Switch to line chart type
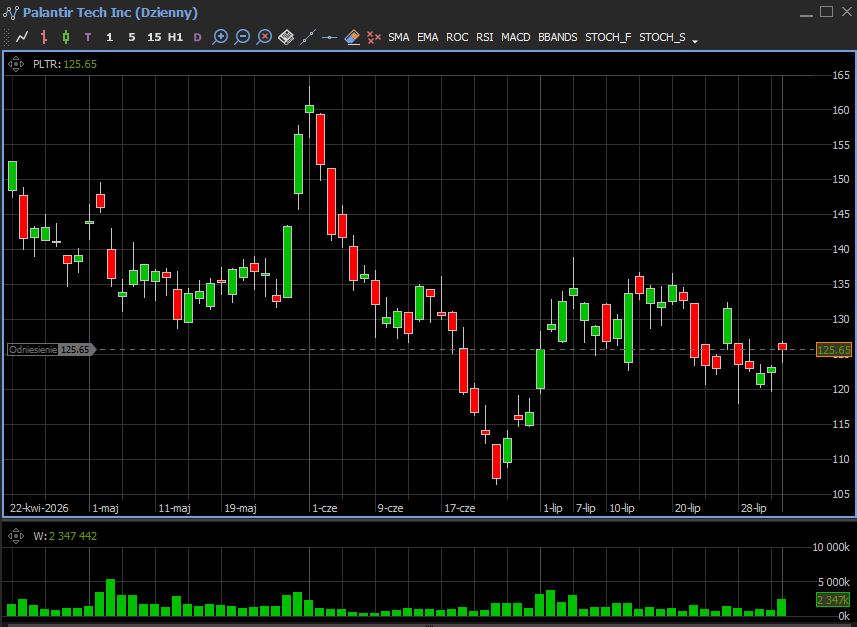 tap(22, 37)
